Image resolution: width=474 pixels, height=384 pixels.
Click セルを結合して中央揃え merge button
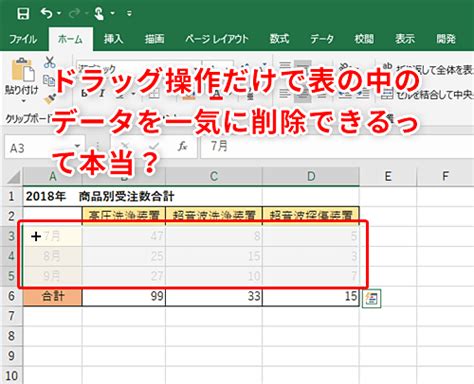click(x=428, y=95)
